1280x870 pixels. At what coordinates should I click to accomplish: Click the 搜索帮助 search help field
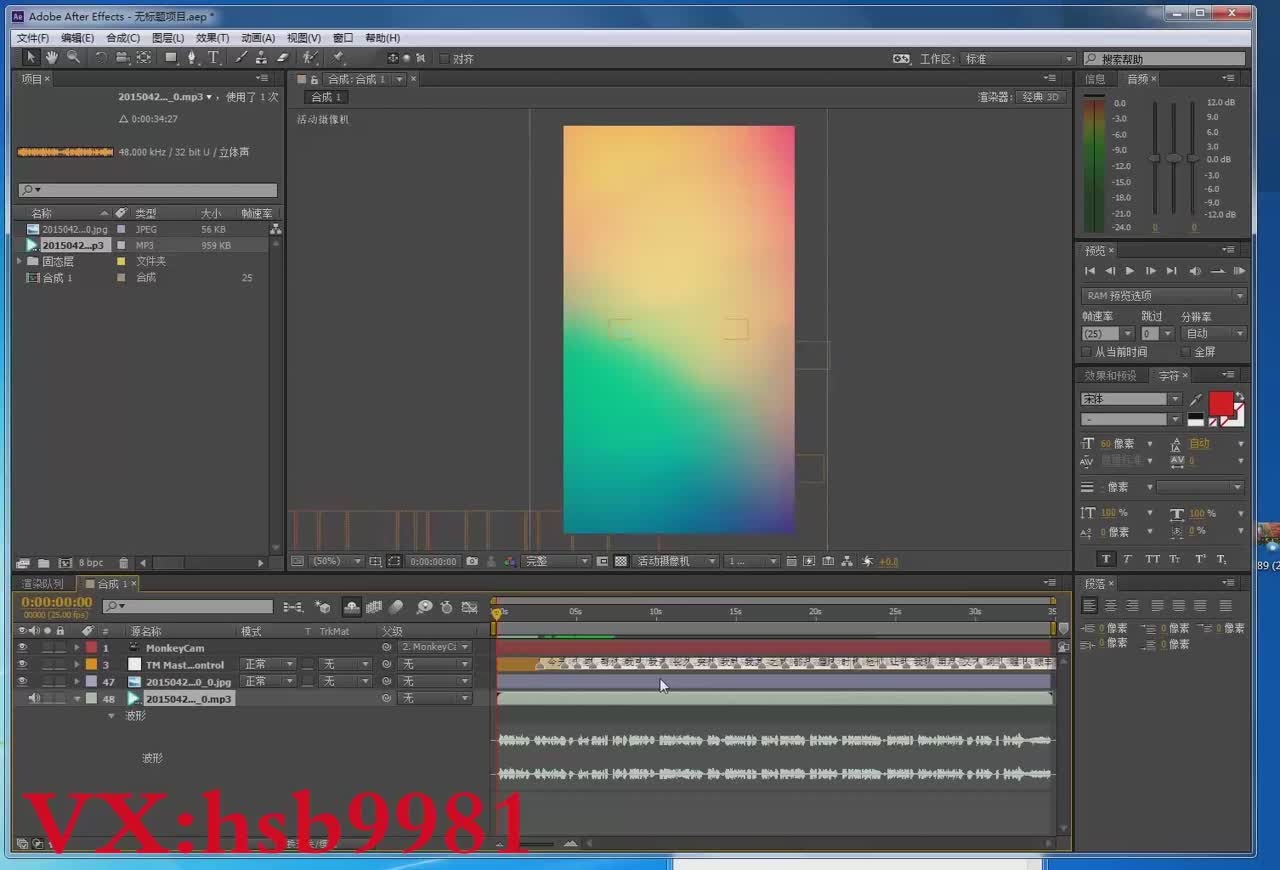pyautogui.click(x=1165, y=59)
